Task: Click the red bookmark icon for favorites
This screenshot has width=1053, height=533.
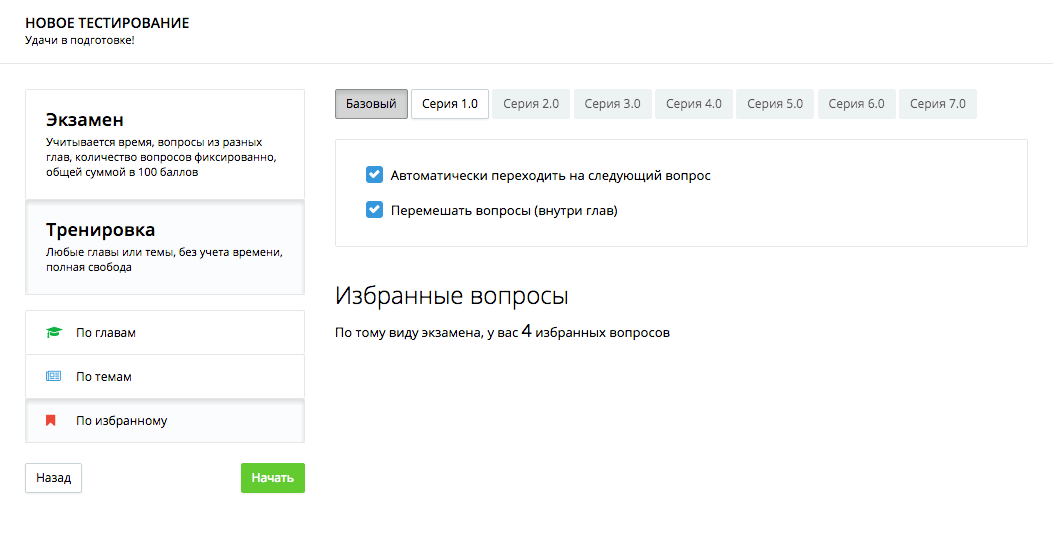Action: click(51, 421)
